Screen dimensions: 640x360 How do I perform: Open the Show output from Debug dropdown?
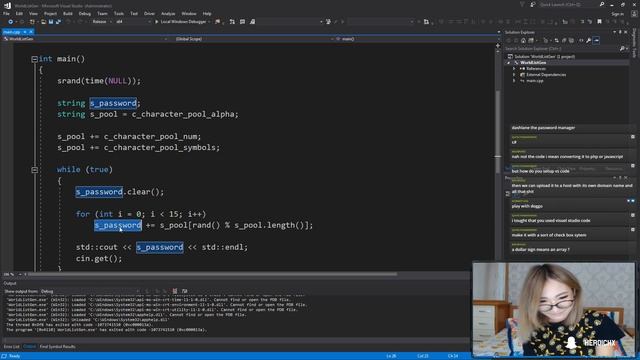(89, 291)
